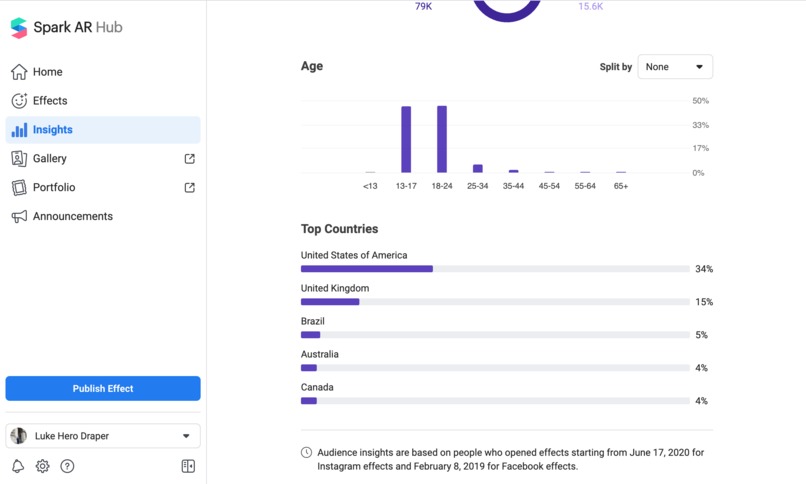806x484 pixels.
Task: Click the help question mark icon
Action: [x=67, y=466]
